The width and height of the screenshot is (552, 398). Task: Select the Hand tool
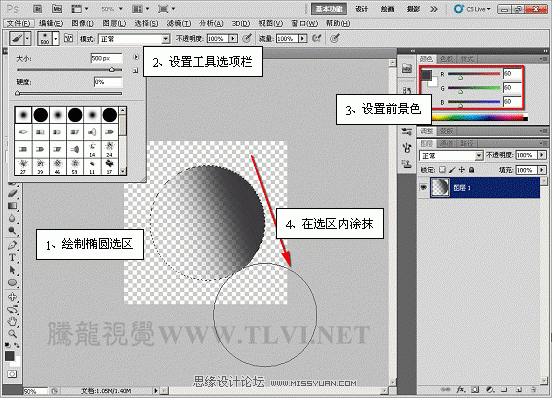[x=12, y=321]
